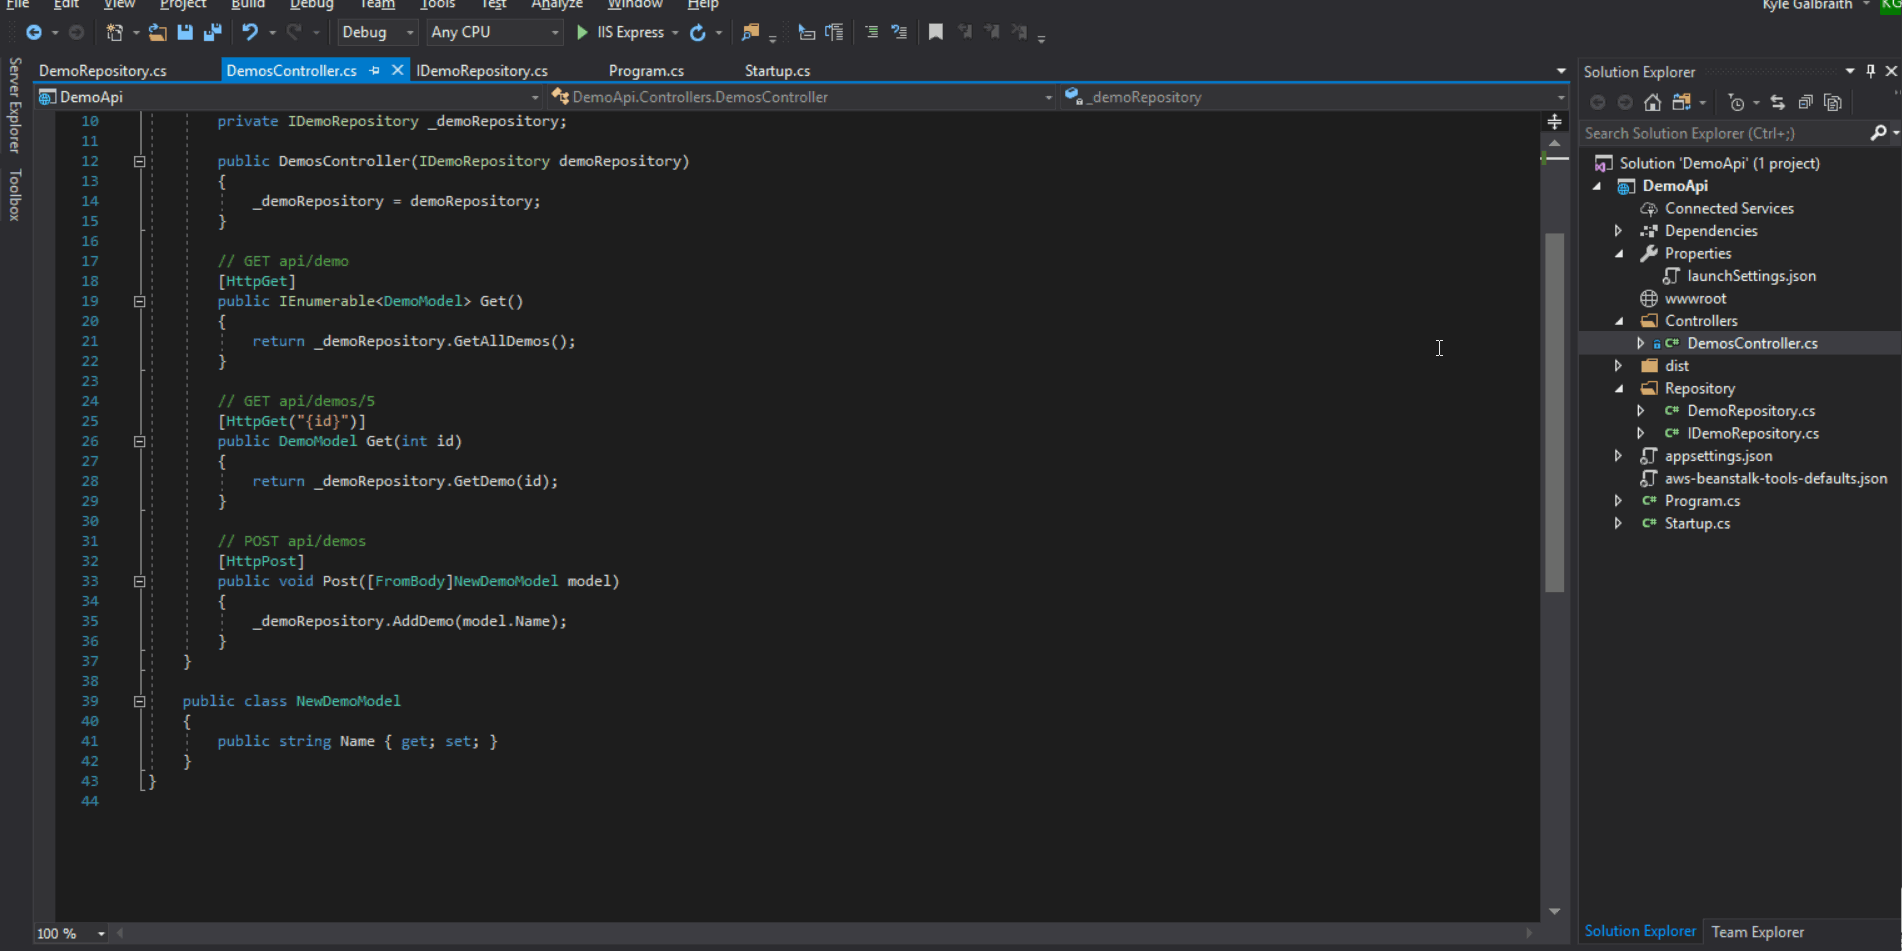The height and width of the screenshot is (951, 1902).
Task: Expand the Repository folder's DemoRepository.cs node
Action: tap(1640, 410)
